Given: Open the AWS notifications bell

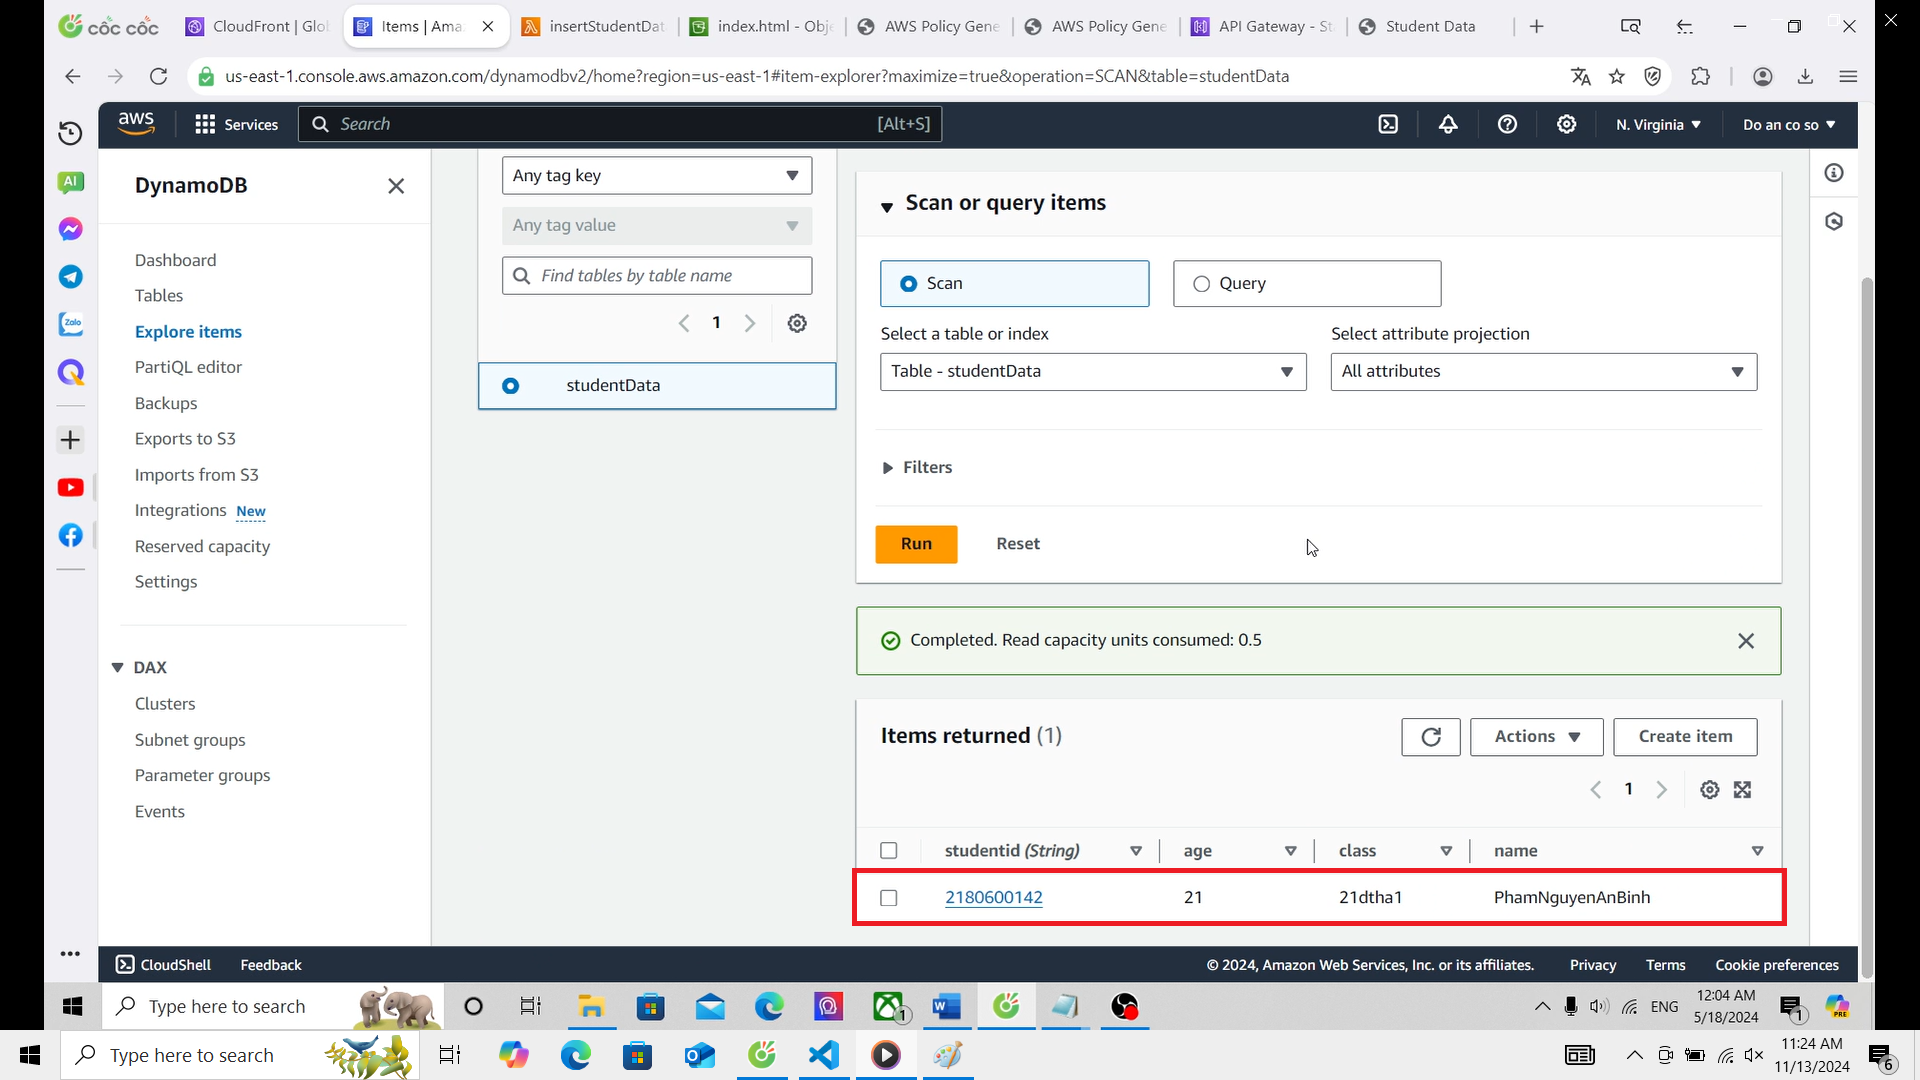Looking at the screenshot, I should [1447, 124].
